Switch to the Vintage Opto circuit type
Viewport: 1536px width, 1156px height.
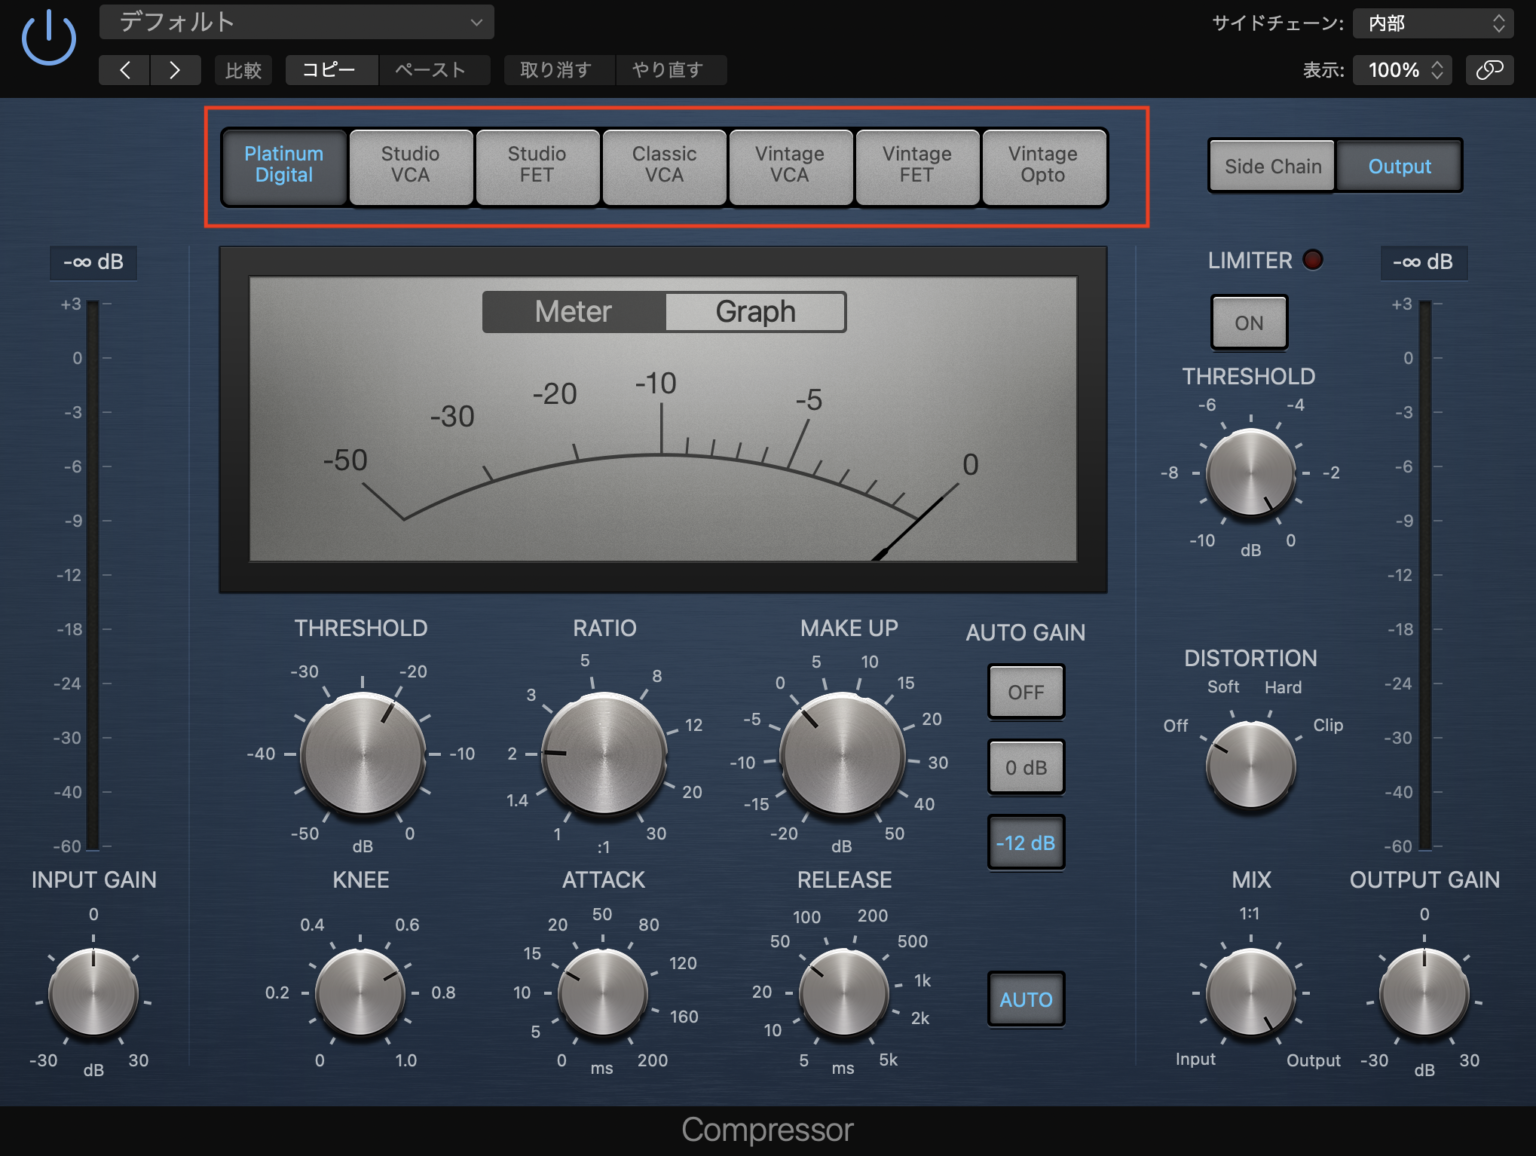click(1043, 166)
